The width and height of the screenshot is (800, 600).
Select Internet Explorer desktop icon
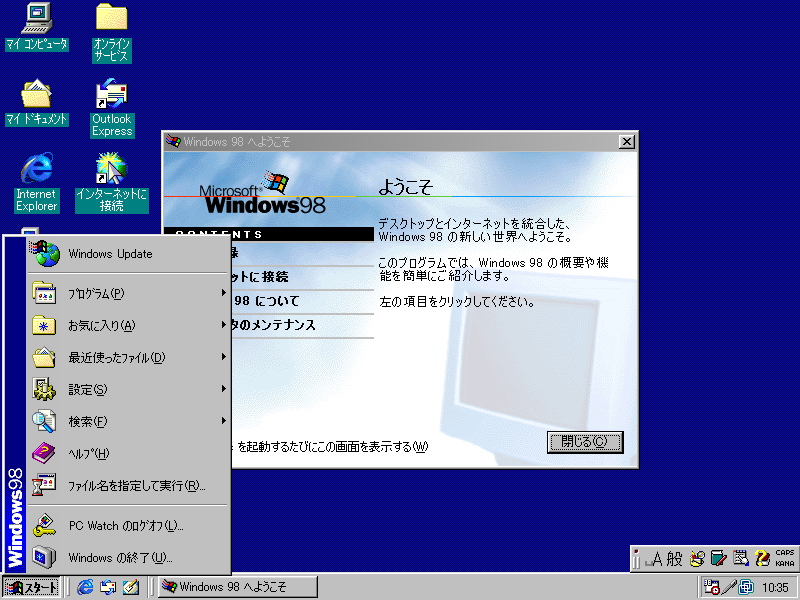pos(37,183)
